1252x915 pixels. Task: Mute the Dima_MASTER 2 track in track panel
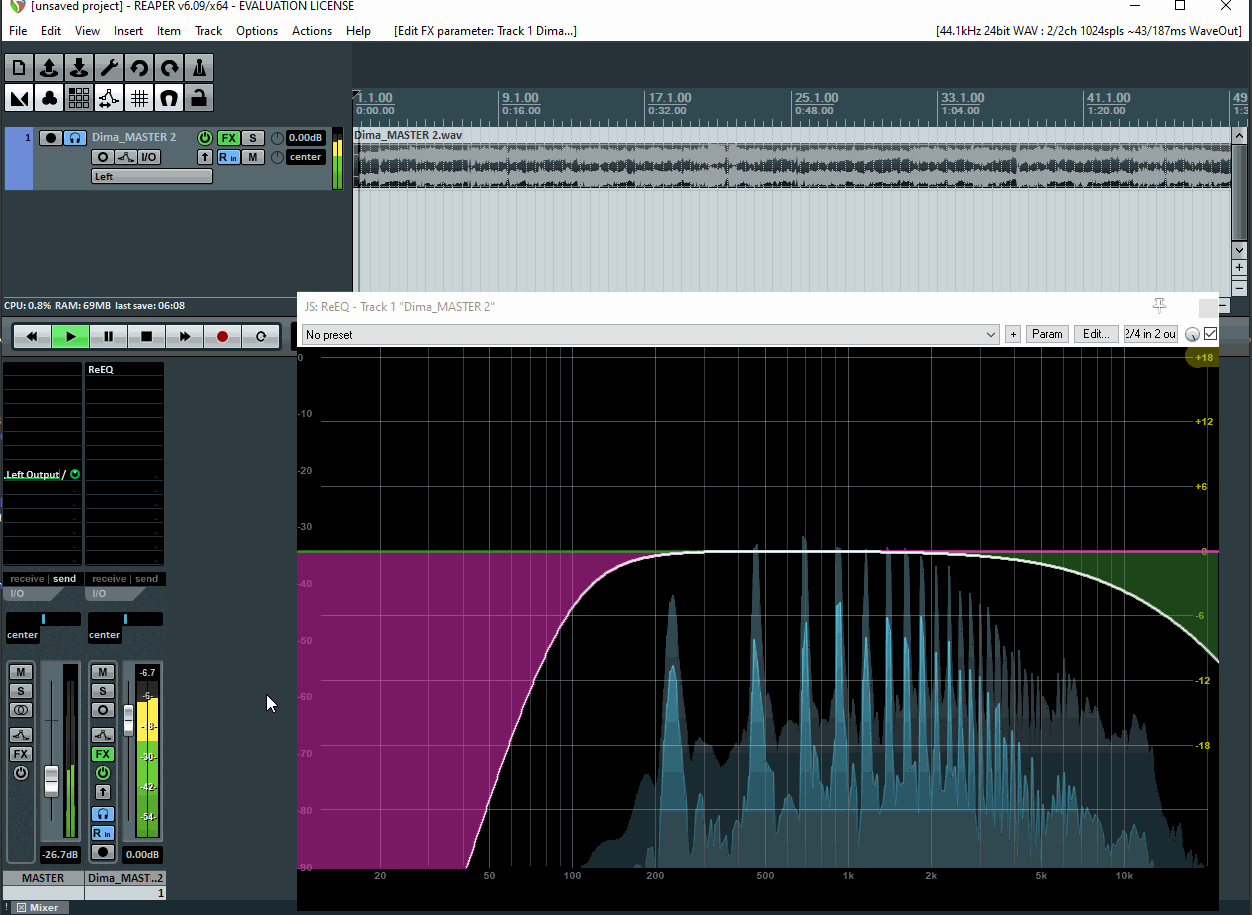point(253,157)
